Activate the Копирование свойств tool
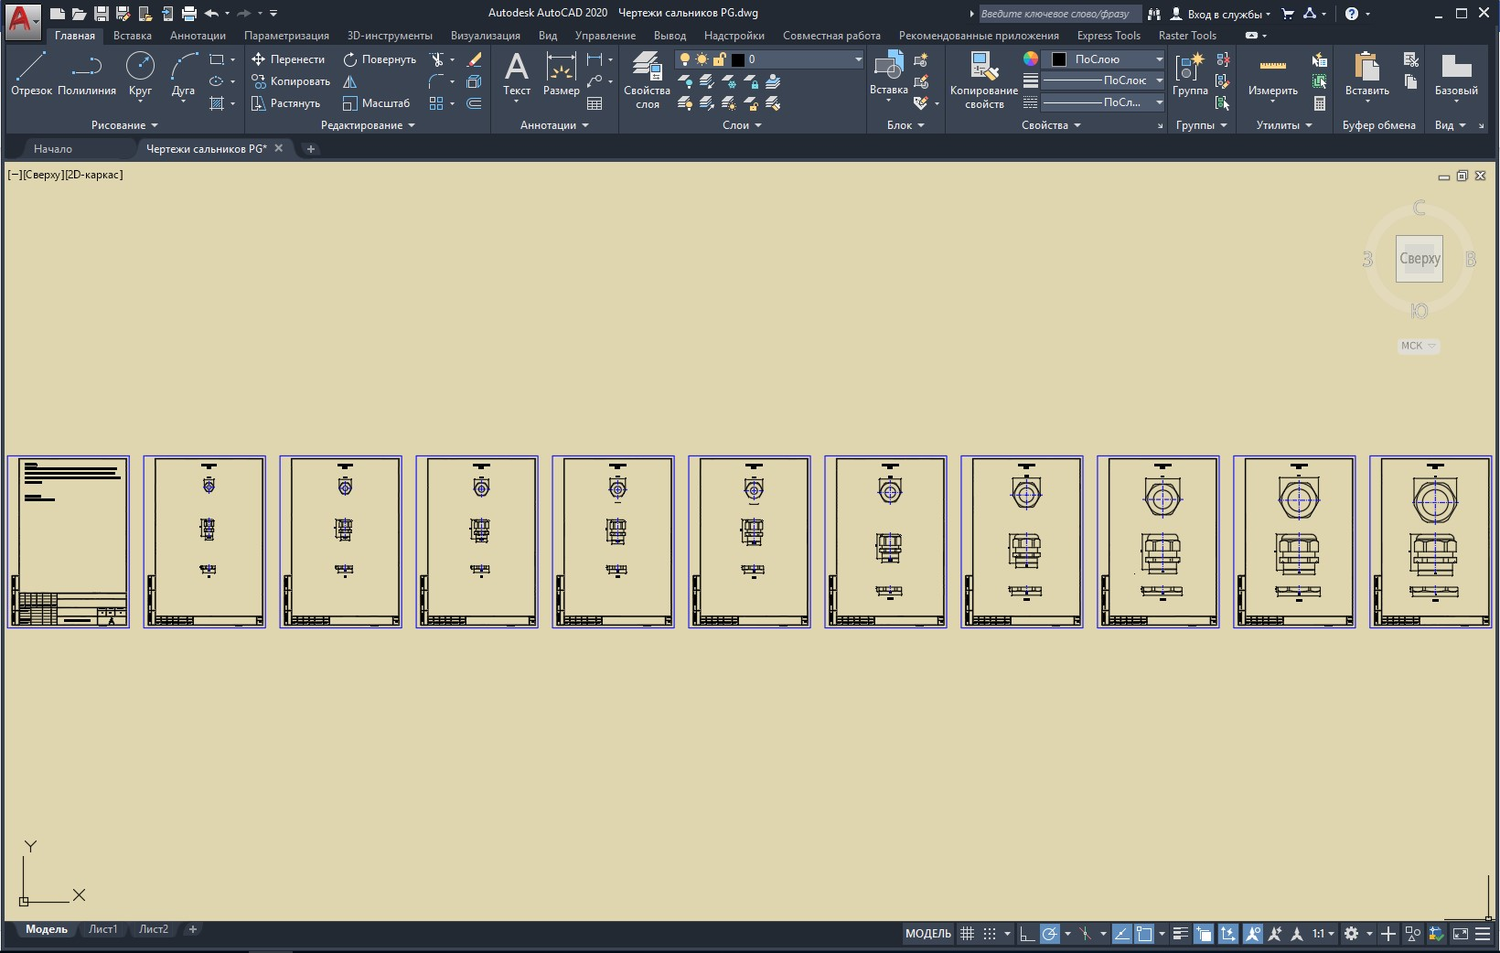 pyautogui.click(x=983, y=80)
